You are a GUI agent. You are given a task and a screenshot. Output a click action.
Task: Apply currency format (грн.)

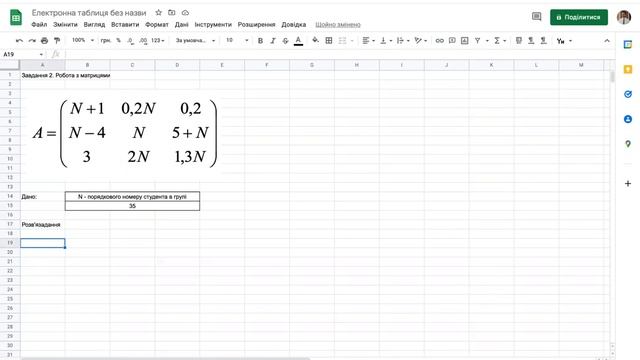click(x=106, y=40)
